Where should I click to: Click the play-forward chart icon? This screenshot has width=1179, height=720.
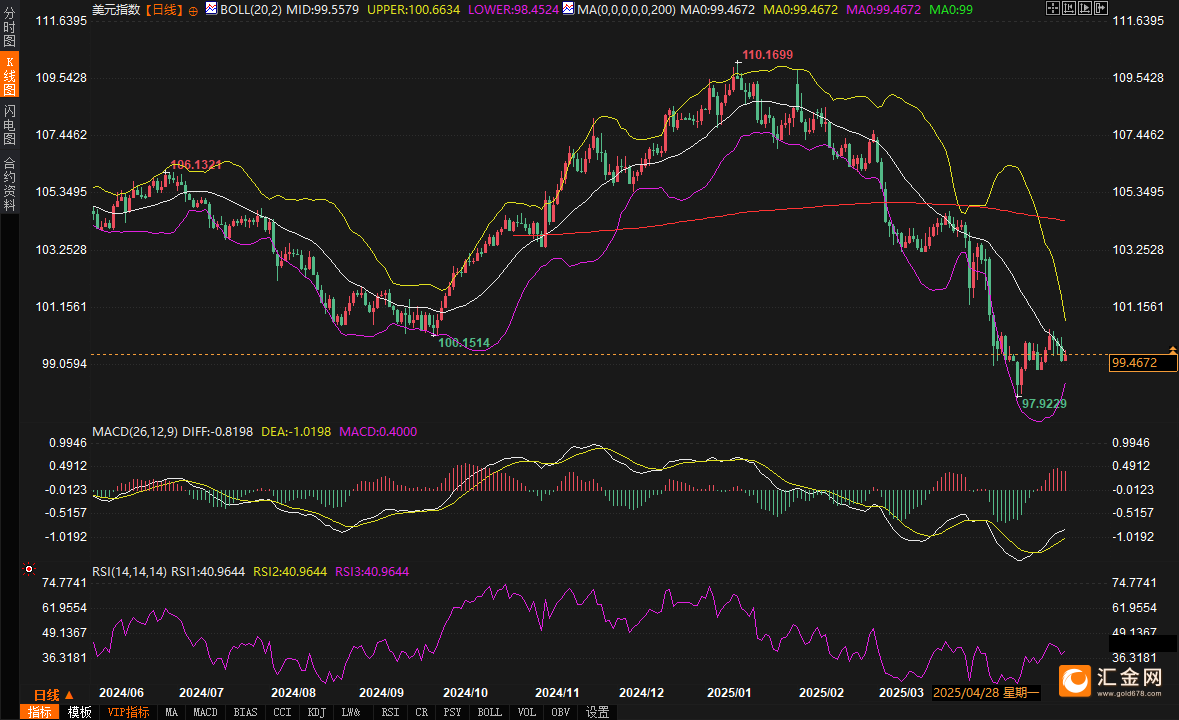click(x=1085, y=8)
